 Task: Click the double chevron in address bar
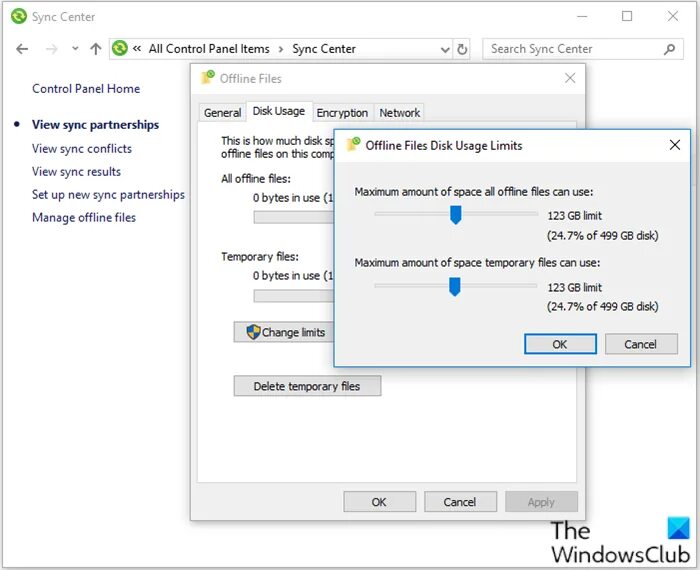(137, 48)
